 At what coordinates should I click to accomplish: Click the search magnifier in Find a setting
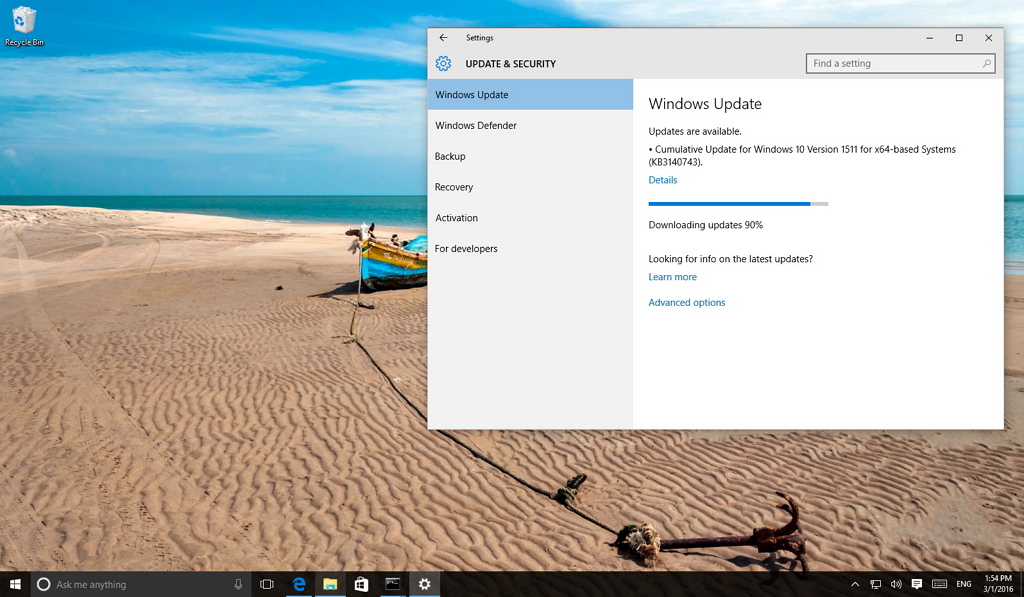(986, 63)
